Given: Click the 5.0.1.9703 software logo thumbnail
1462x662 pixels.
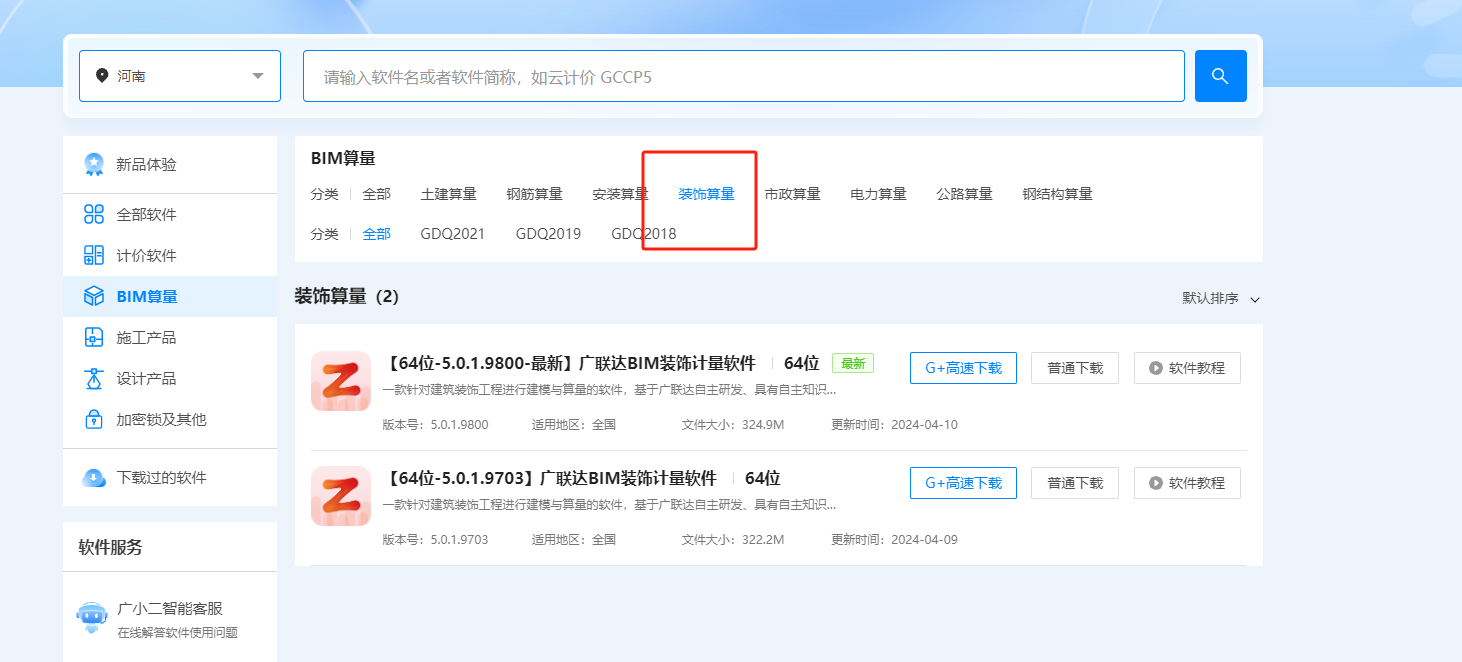Looking at the screenshot, I should pyautogui.click(x=341, y=496).
